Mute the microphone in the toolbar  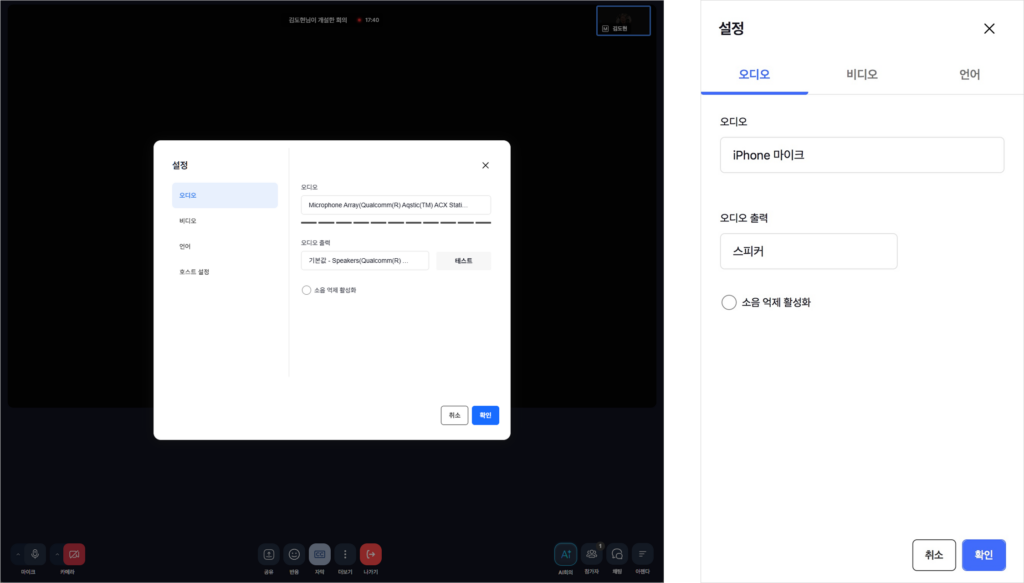35,554
